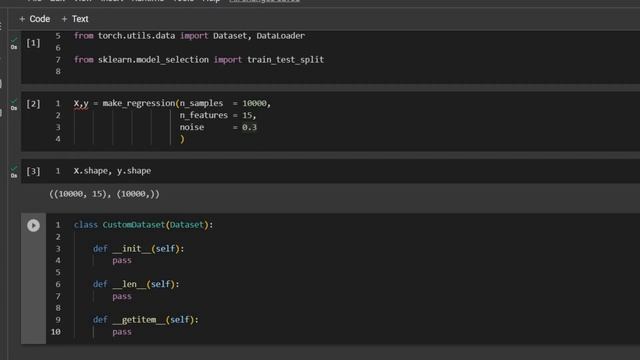
Task: Click the green checkmark beside cell [3]
Action: coord(14,168)
